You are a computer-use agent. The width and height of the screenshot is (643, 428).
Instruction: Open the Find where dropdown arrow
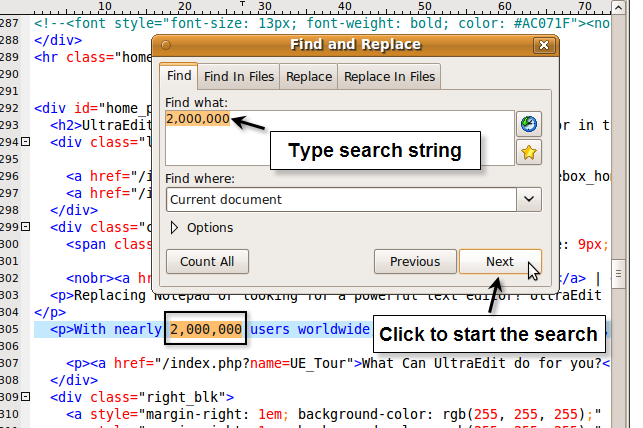(529, 200)
